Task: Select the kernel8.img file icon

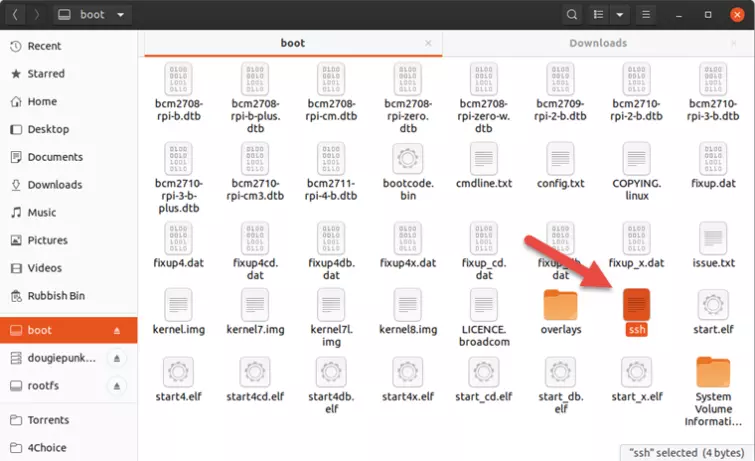Action: 408,304
